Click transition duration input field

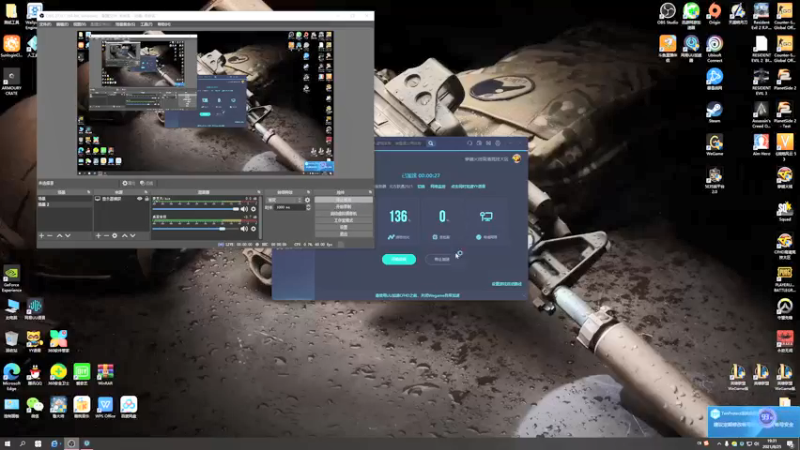click(x=290, y=207)
